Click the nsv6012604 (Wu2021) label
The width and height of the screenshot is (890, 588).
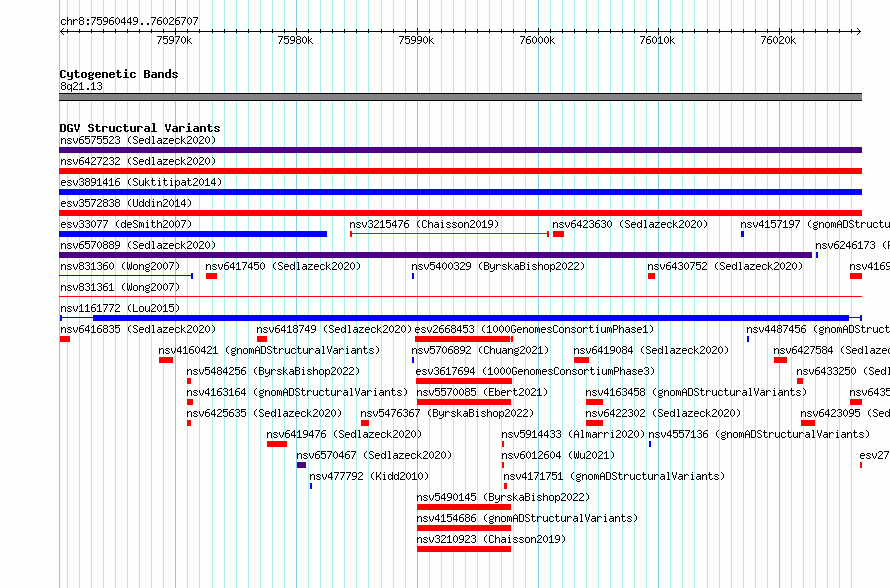[558, 455]
